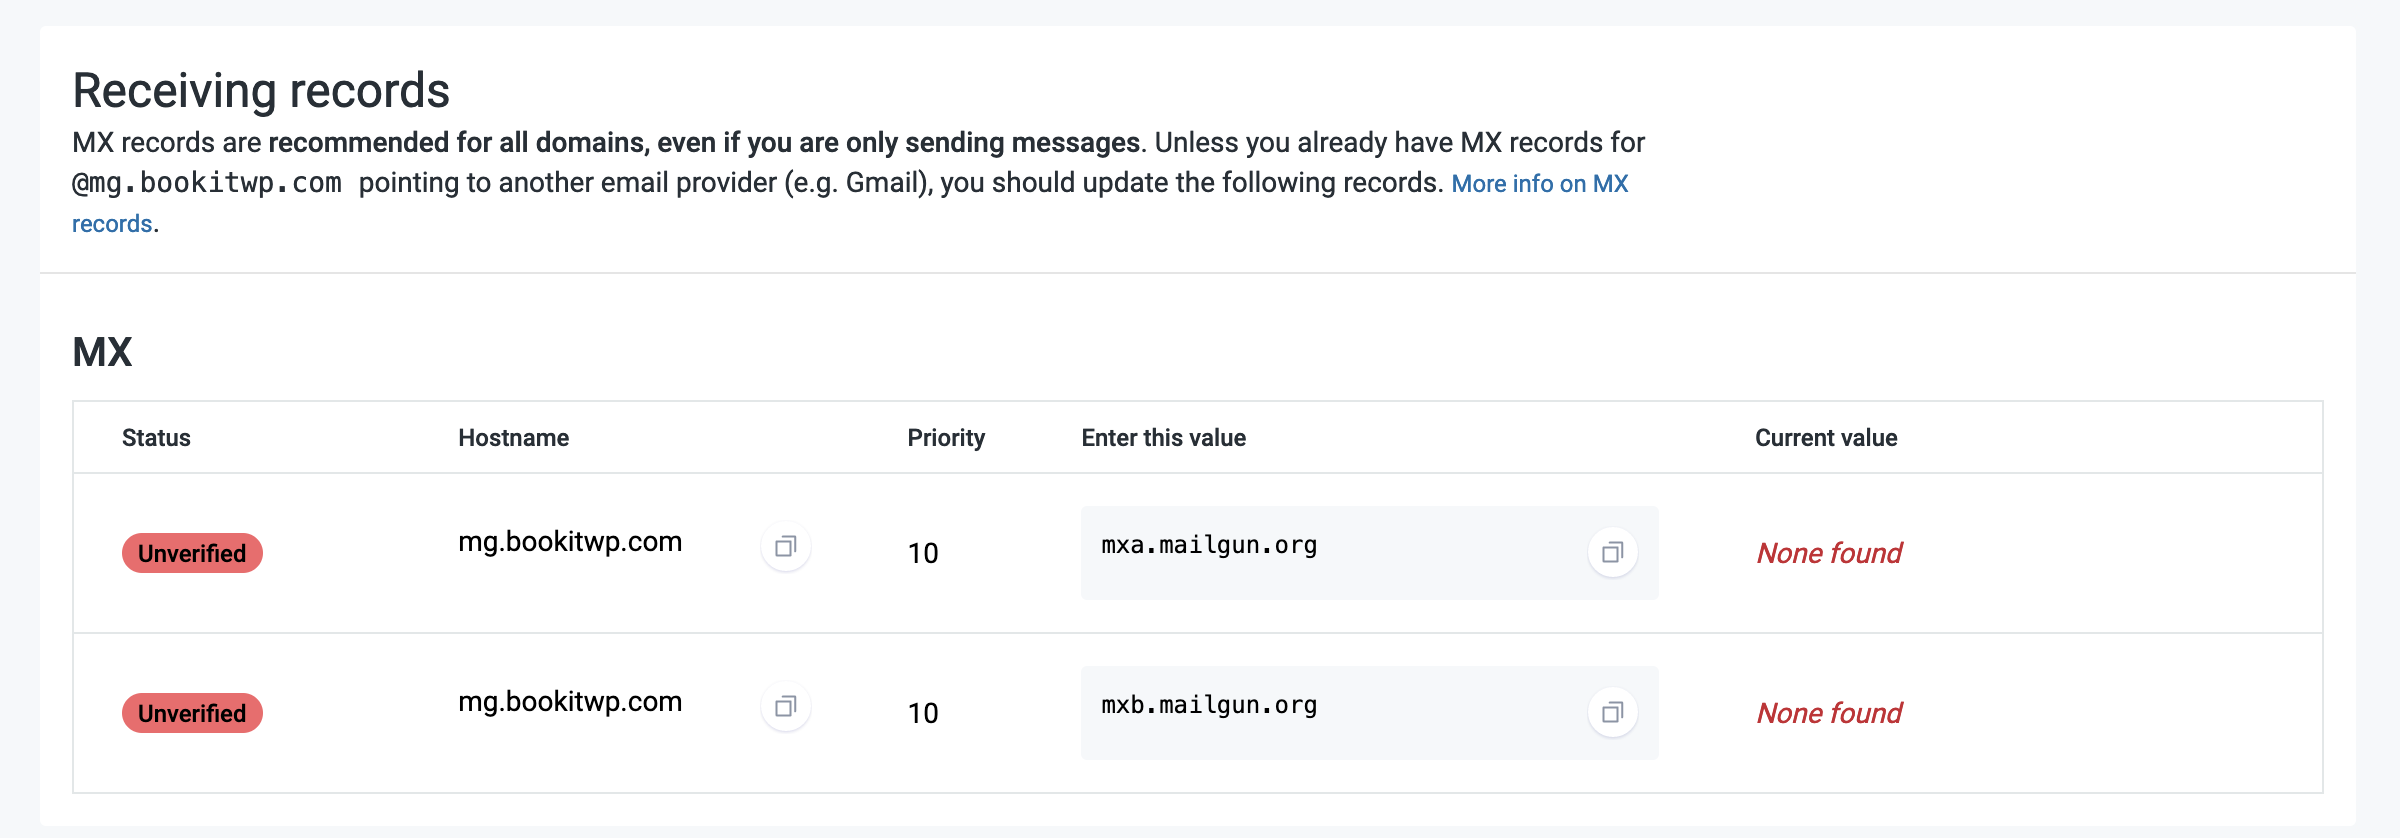The height and width of the screenshot is (838, 2400).
Task: Click the Hostname column header
Action: pyautogui.click(x=513, y=438)
